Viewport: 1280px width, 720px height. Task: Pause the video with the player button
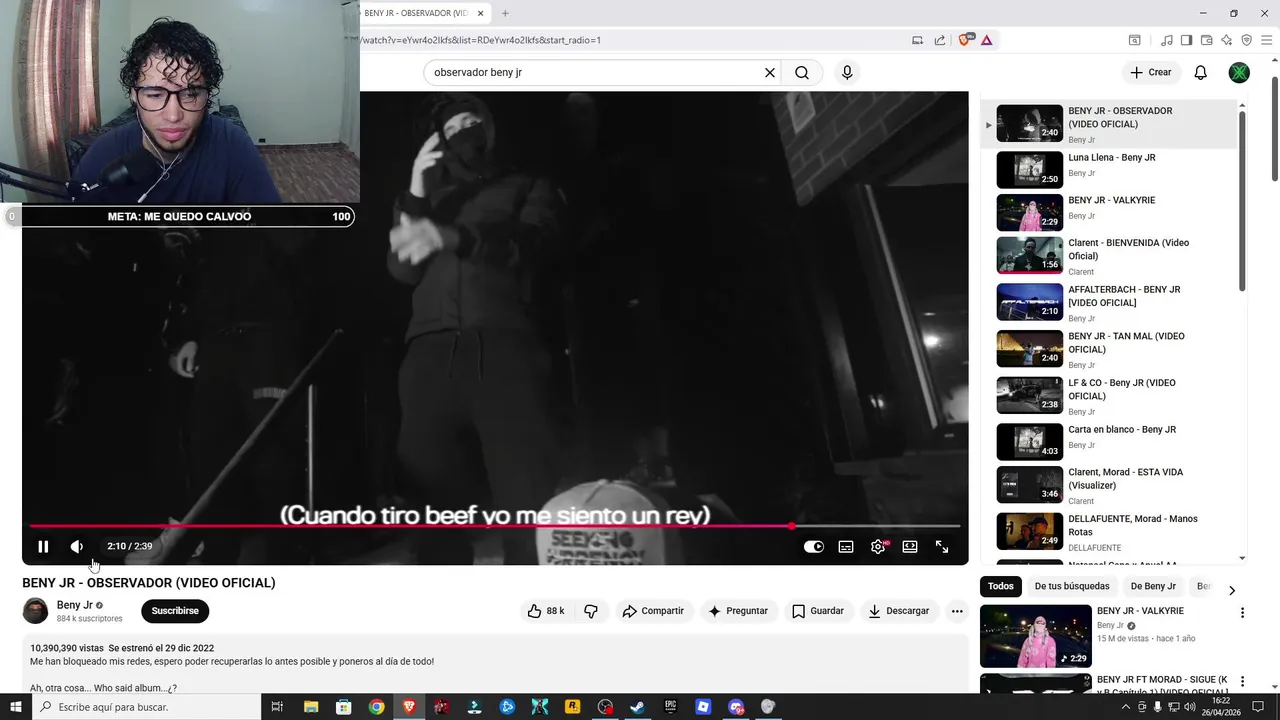click(43, 546)
